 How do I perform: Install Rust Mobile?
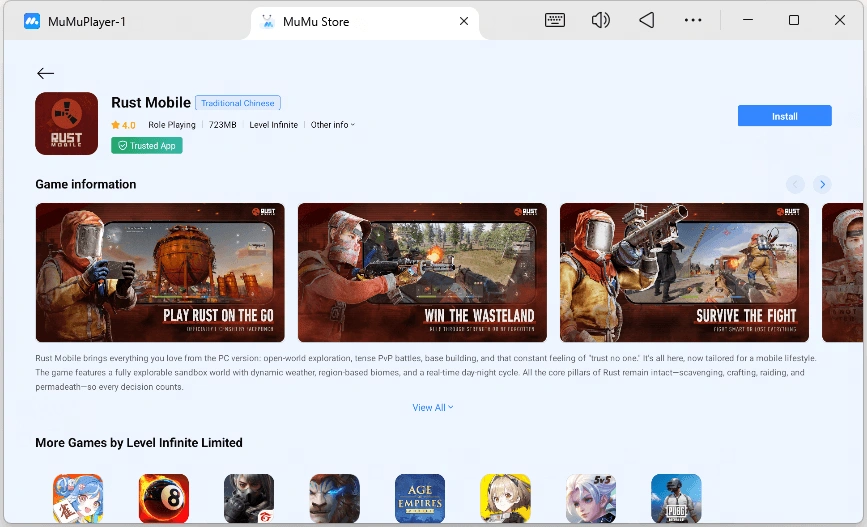[784, 116]
